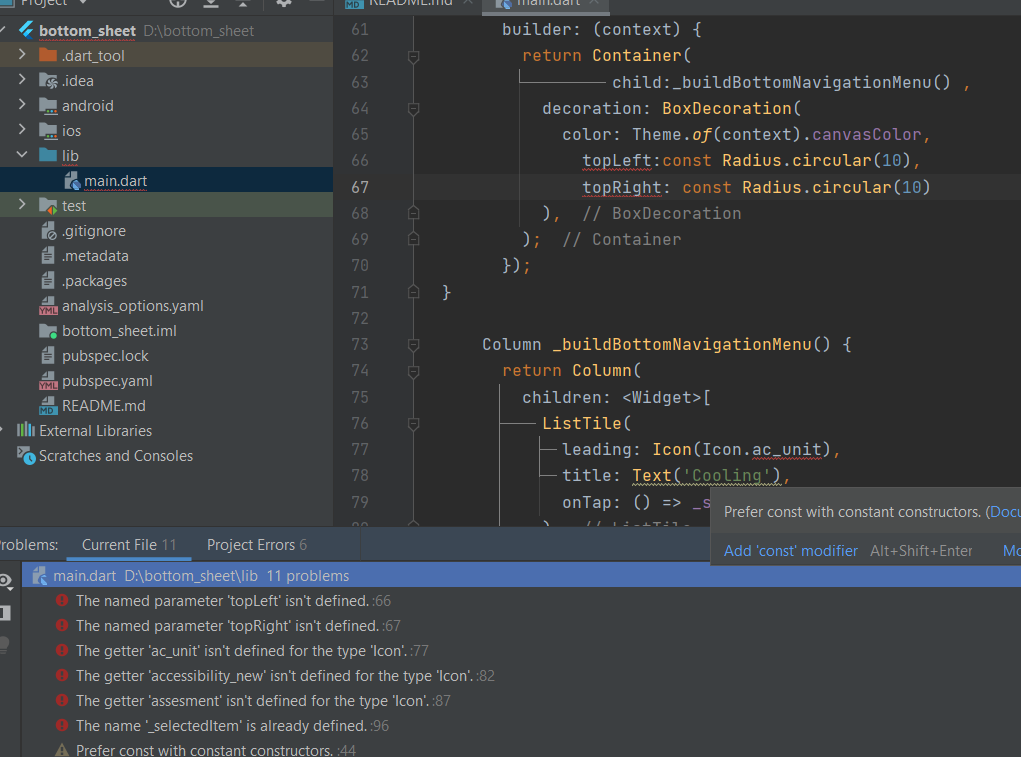This screenshot has width=1021, height=757.
Task: Expand the android folder
Action: pos(22,105)
